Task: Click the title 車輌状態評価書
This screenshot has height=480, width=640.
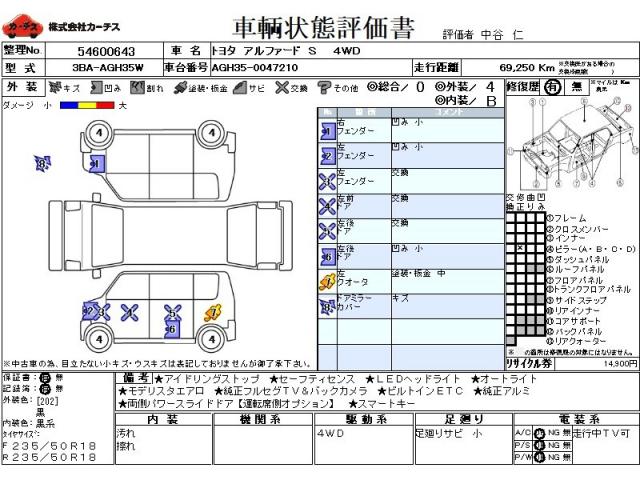Action: point(323,28)
